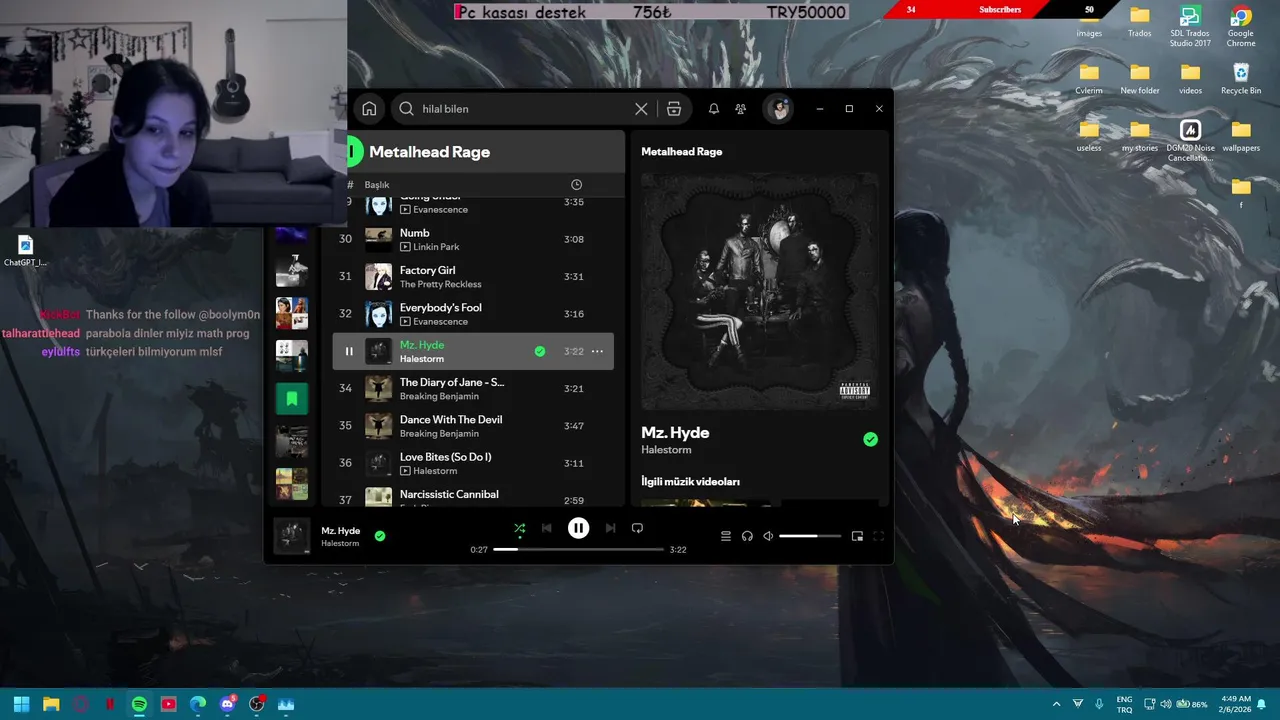Open more options for Mz. Hyde row
This screenshot has height=720, width=1280.
[x=597, y=351]
